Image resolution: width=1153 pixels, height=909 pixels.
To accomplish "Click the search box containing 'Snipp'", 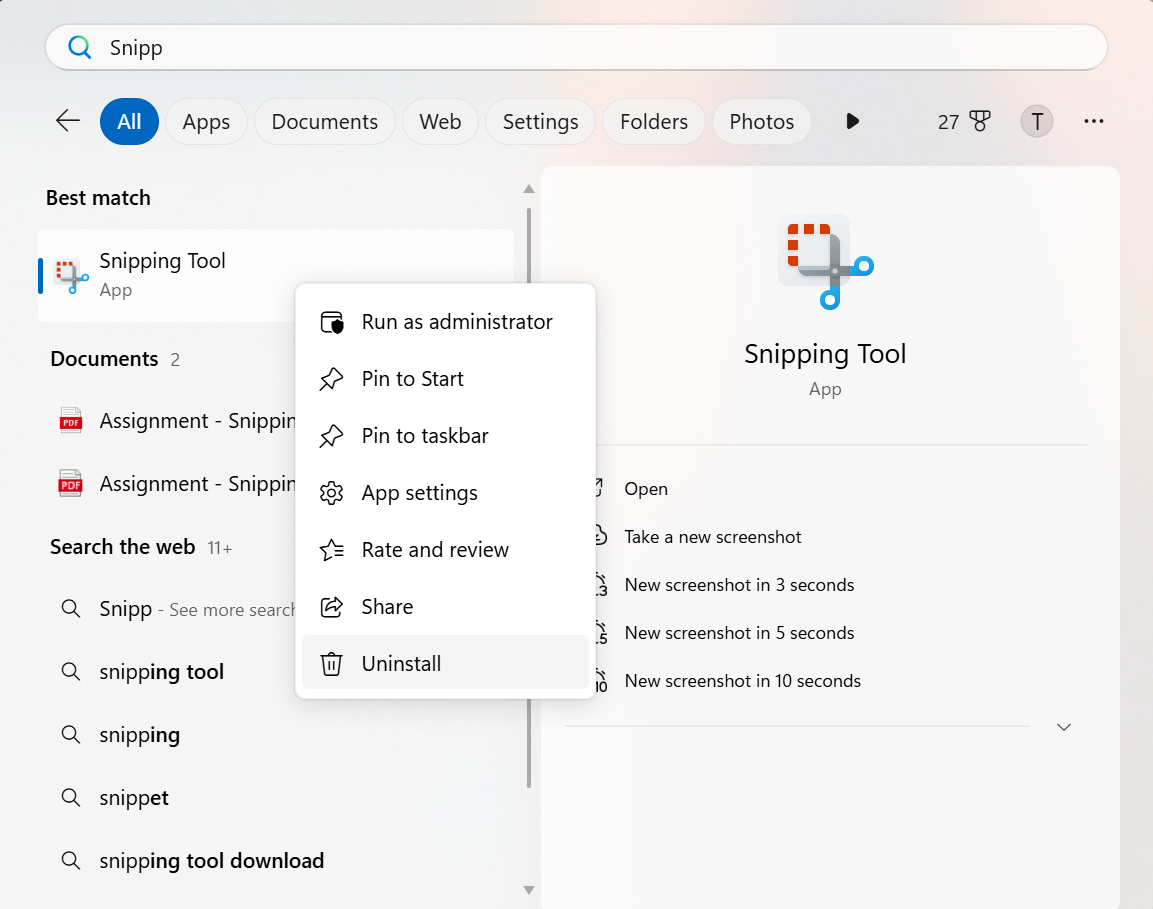I will coord(576,47).
